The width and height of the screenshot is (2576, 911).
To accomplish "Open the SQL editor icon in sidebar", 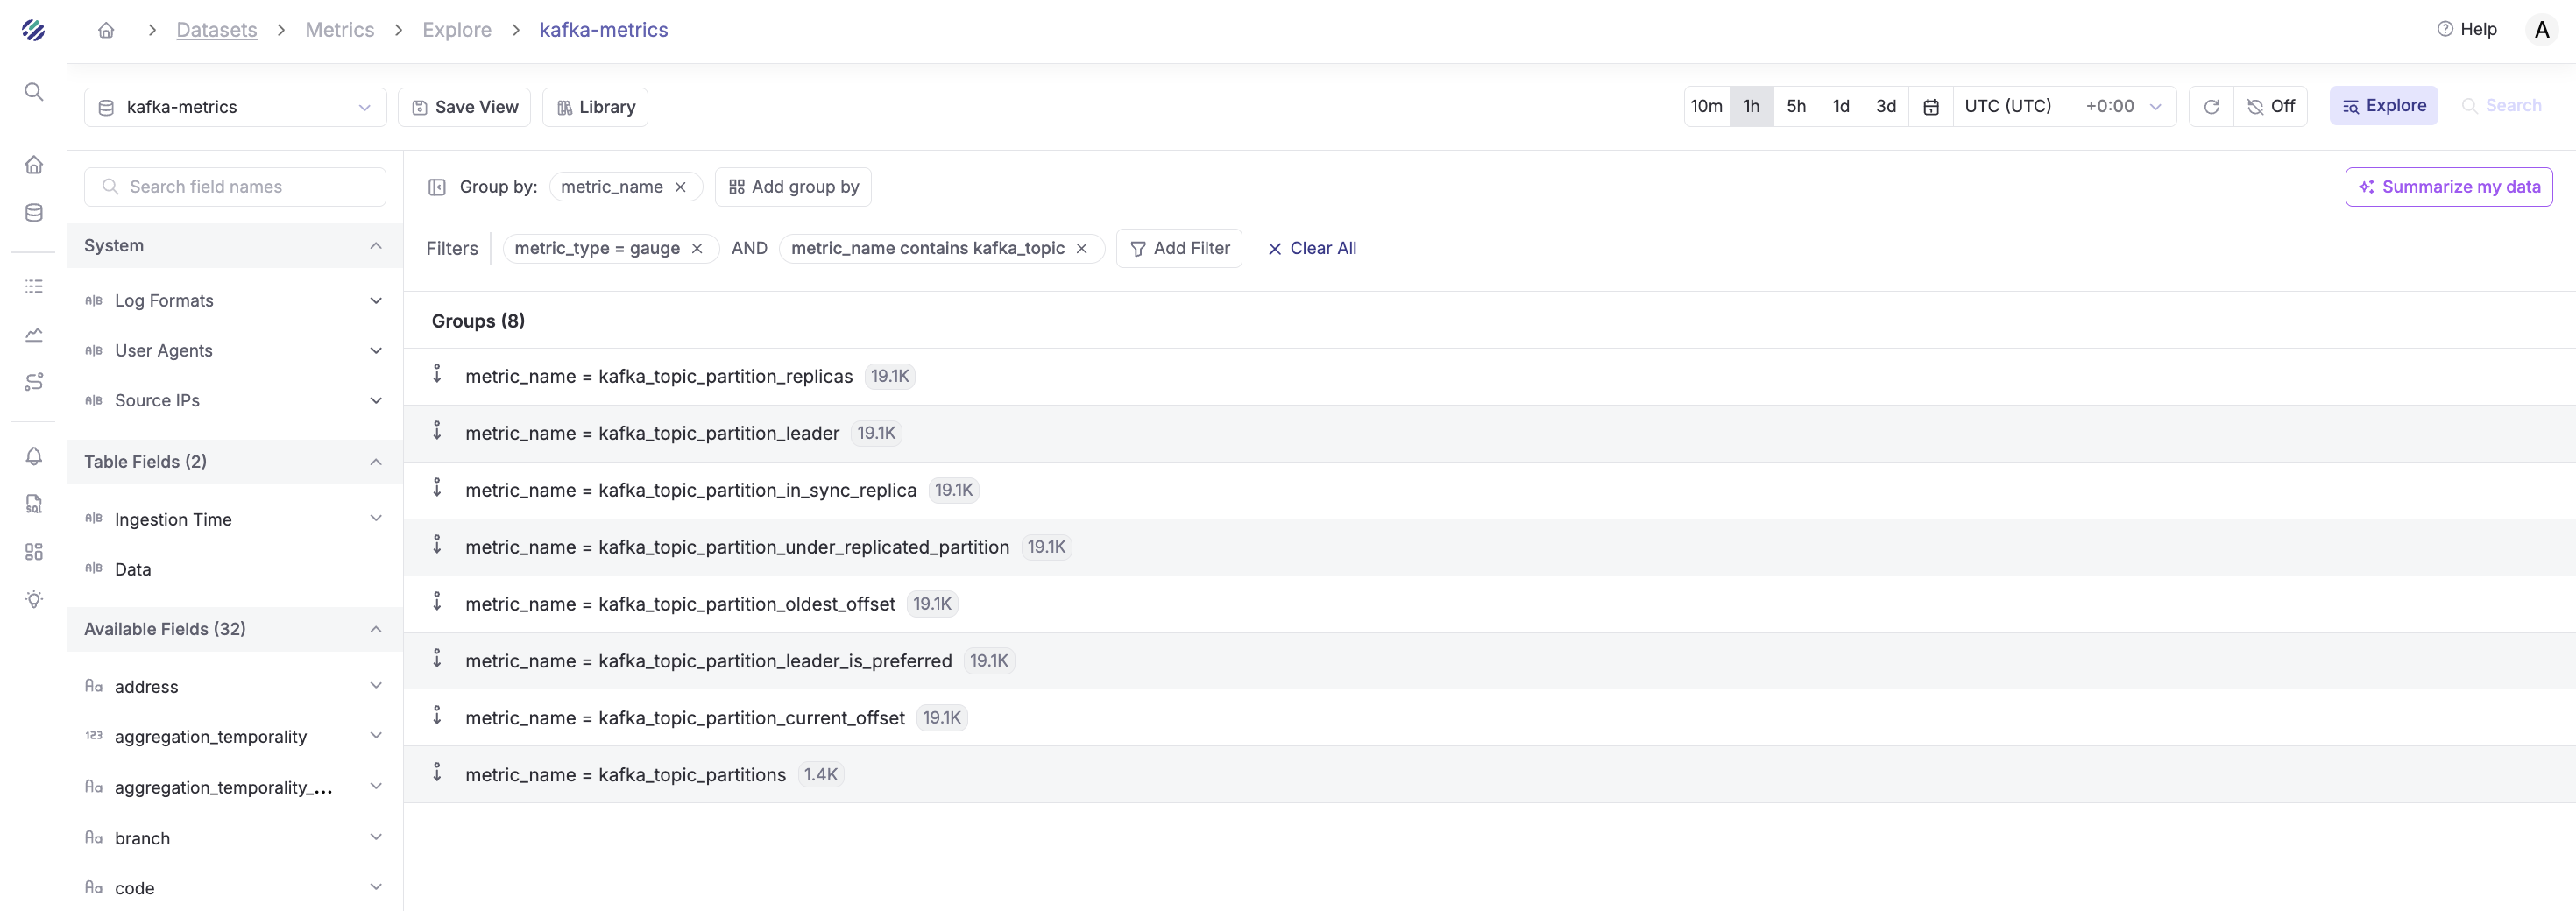I will (x=34, y=504).
